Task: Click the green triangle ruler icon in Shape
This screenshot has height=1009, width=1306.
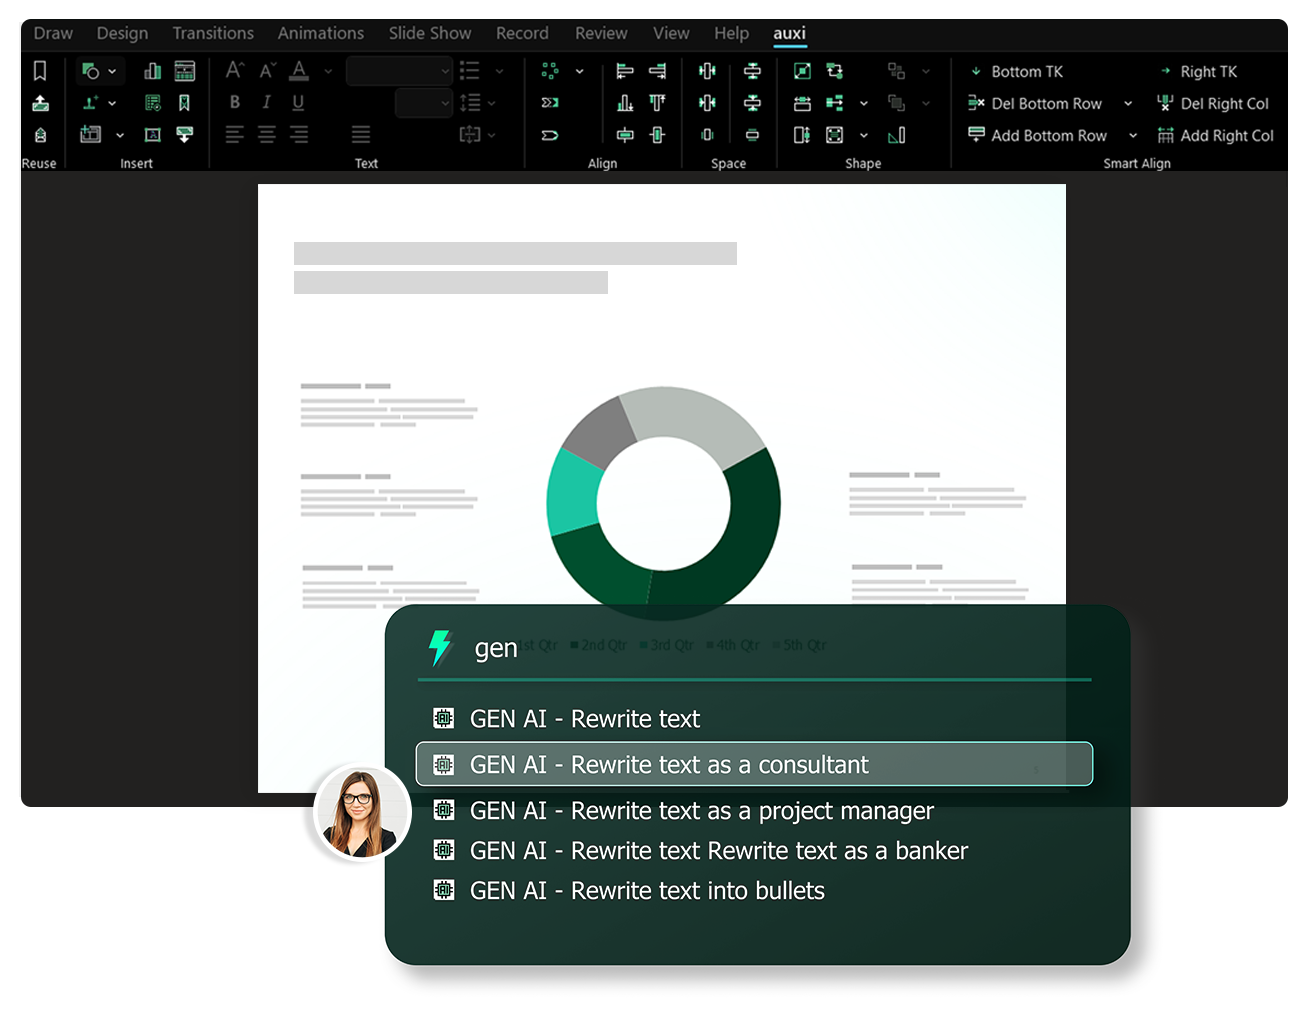Action: coord(897,135)
